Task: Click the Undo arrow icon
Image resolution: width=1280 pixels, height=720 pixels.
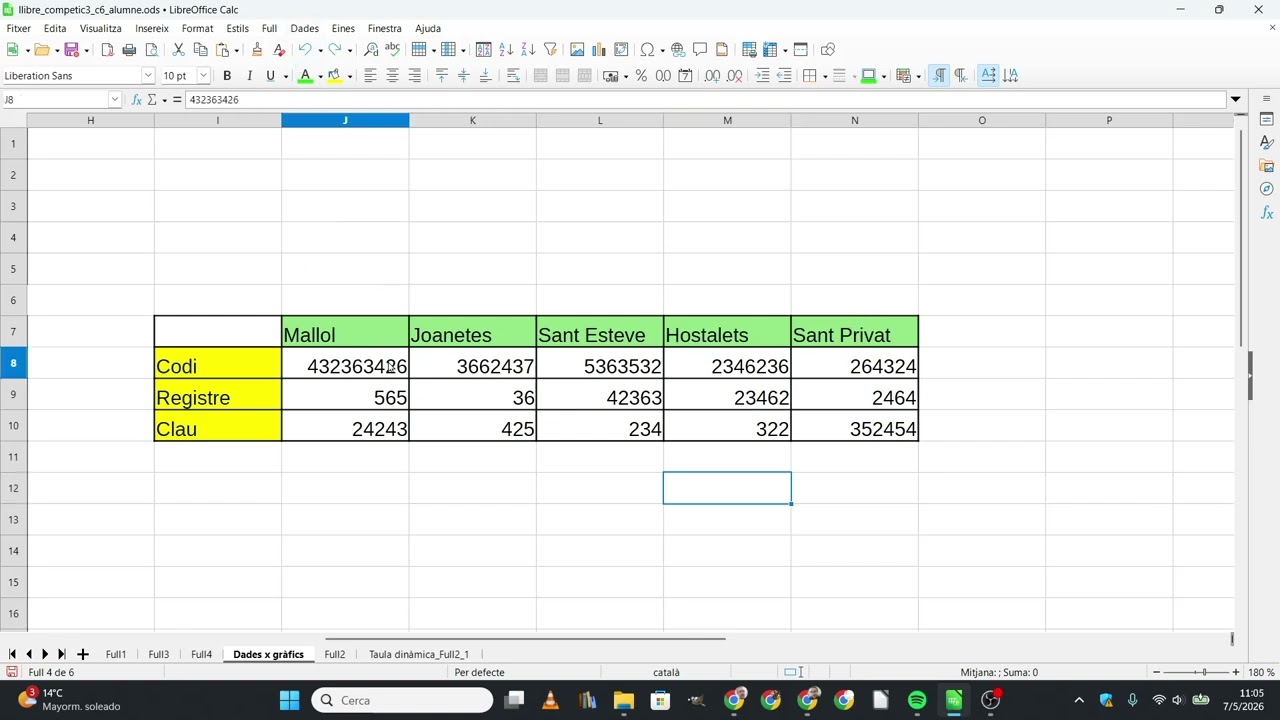Action: [x=305, y=50]
